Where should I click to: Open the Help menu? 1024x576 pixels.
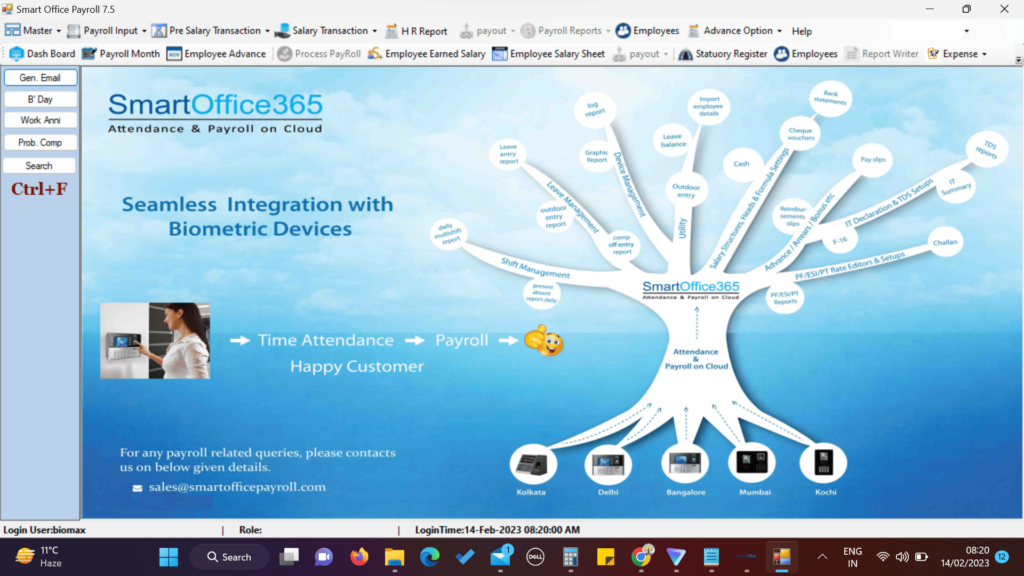tap(801, 31)
